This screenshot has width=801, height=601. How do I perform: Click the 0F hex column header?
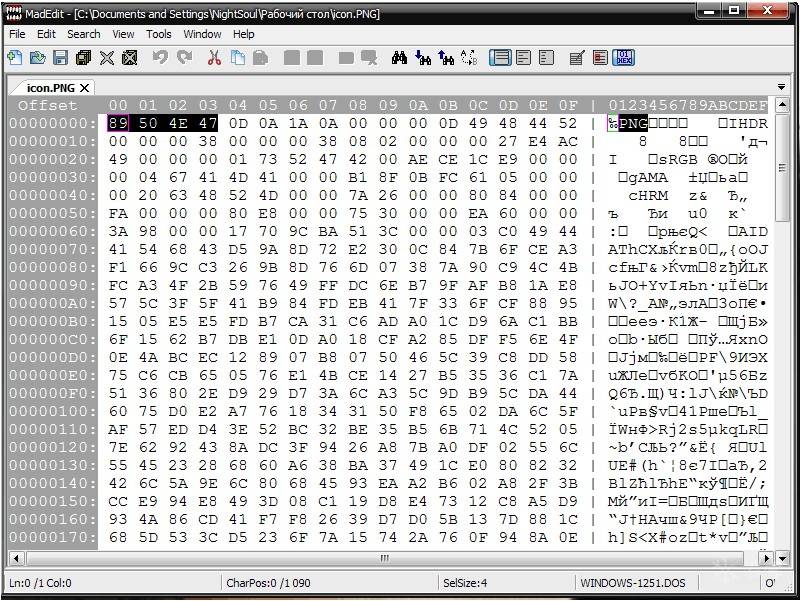click(567, 106)
